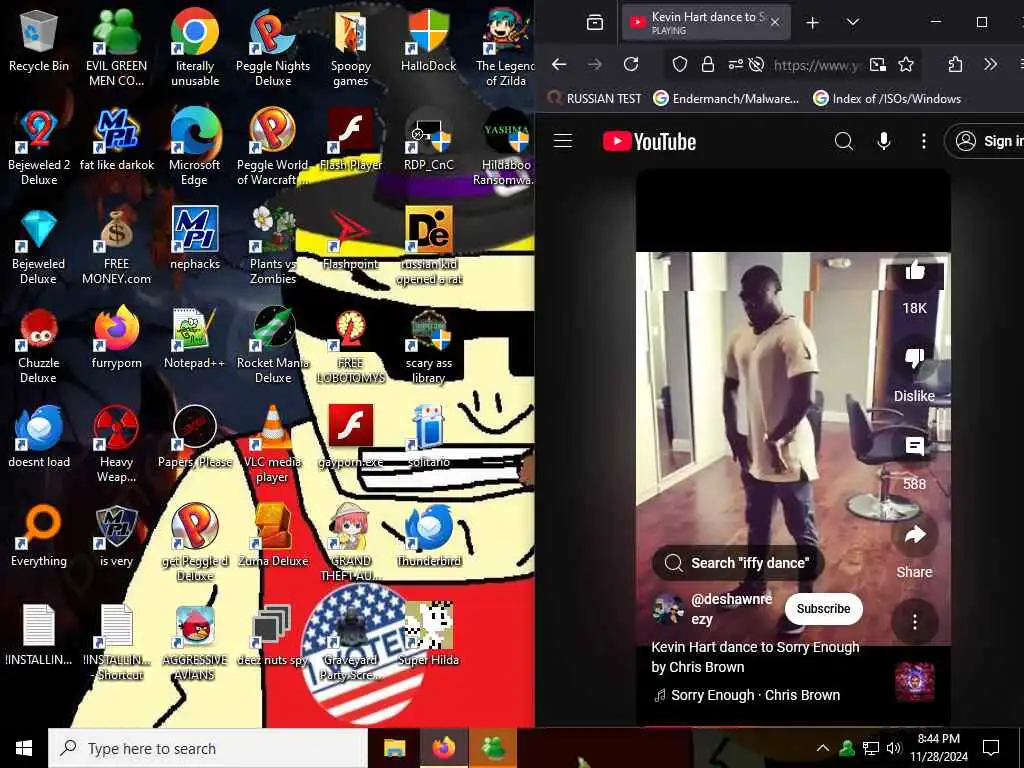
Task: Open Papers, Please desktop shortcut
Action: click(x=195, y=438)
